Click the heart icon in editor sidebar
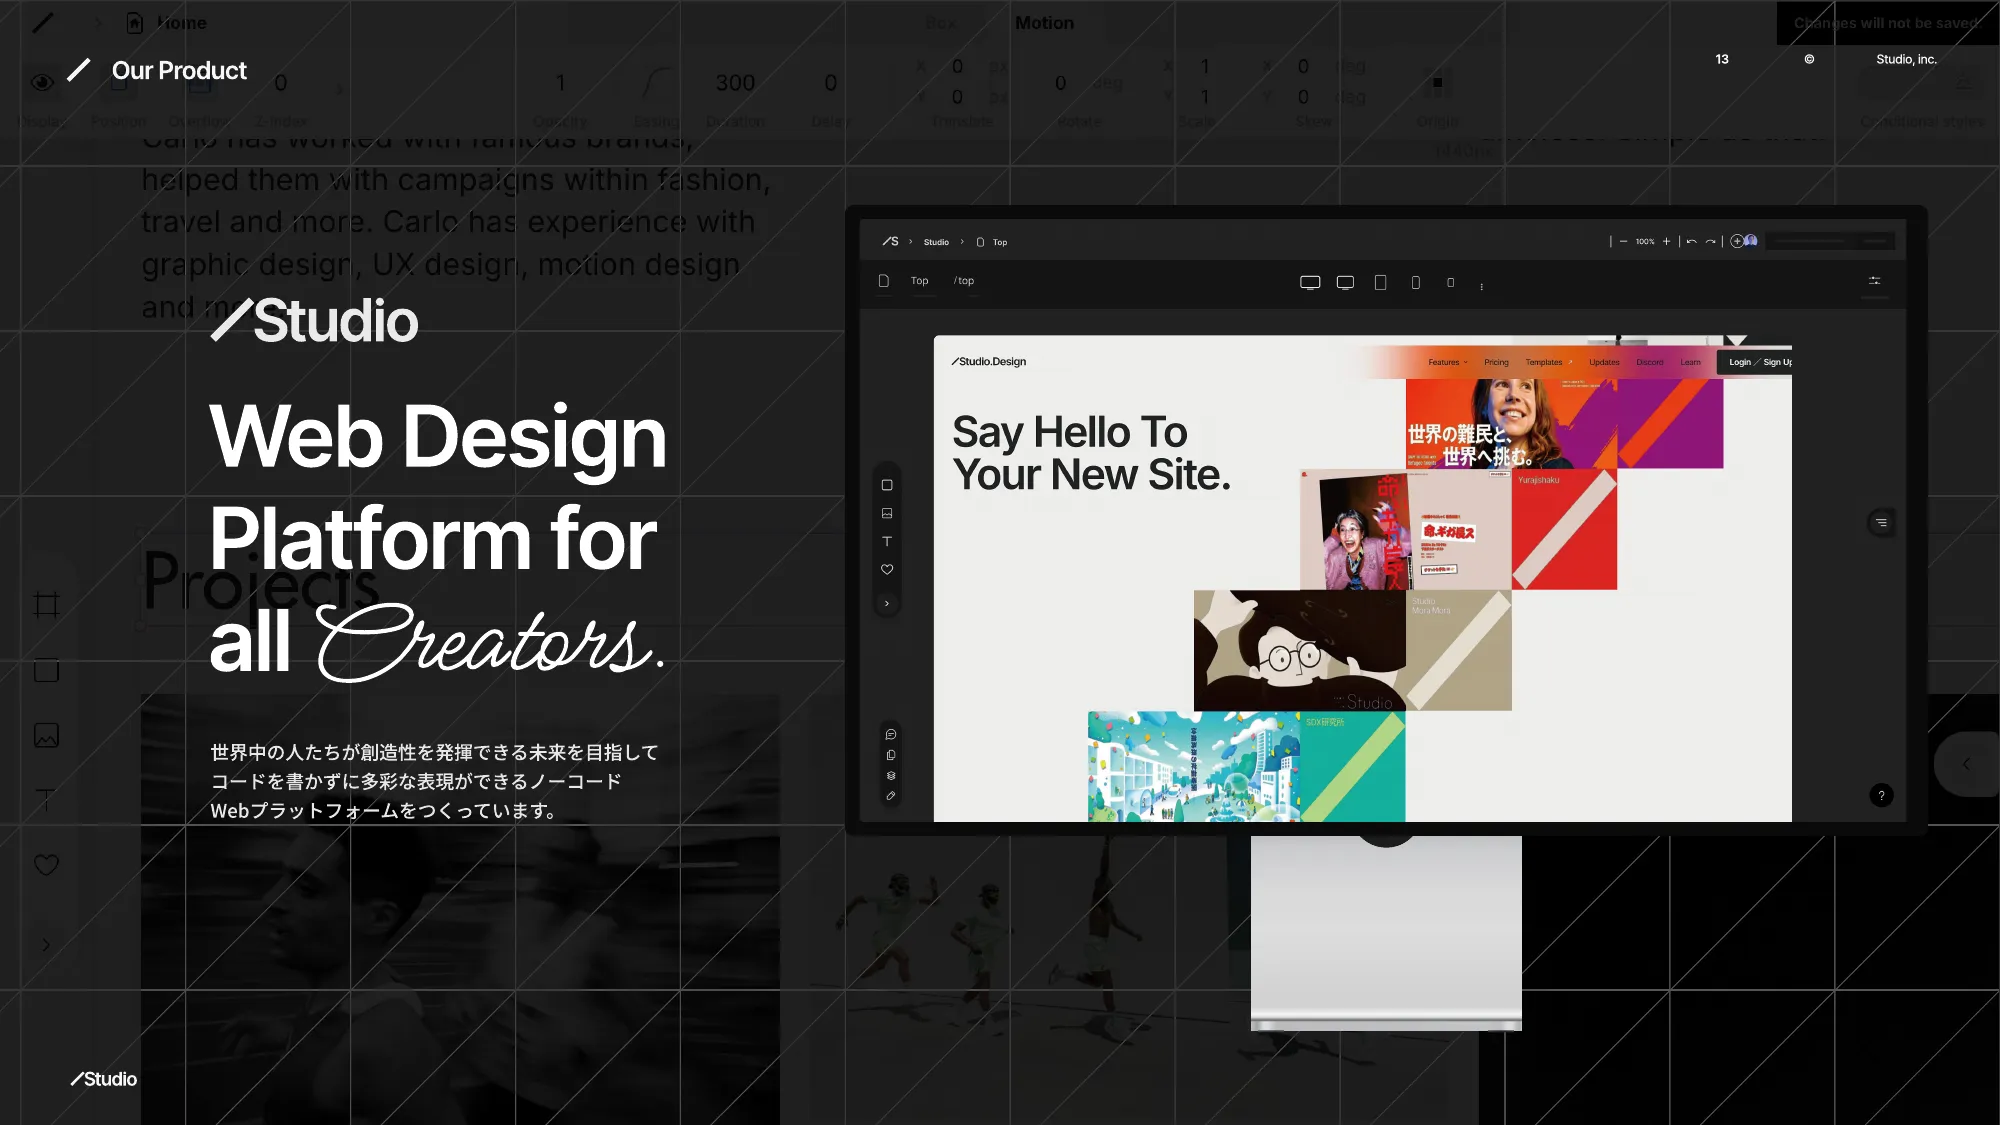 tap(887, 569)
